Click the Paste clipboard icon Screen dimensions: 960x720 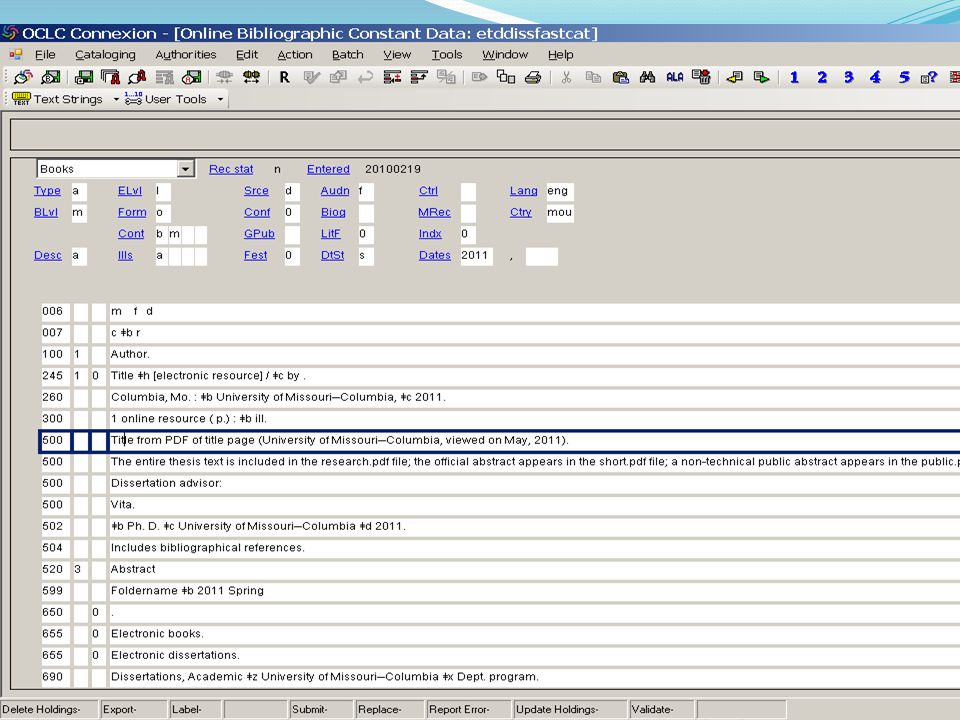click(620, 77)
